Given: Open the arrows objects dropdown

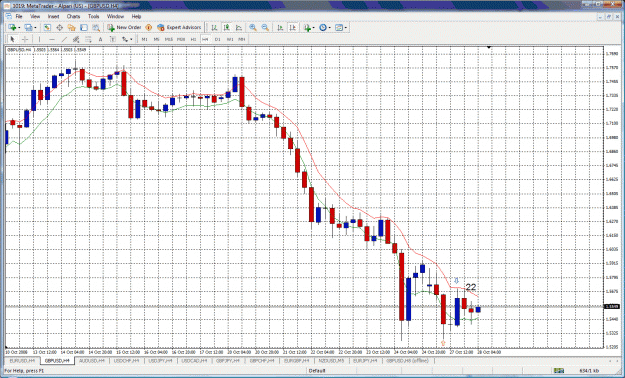Looking at the screenshot, I should pos(127,39).
